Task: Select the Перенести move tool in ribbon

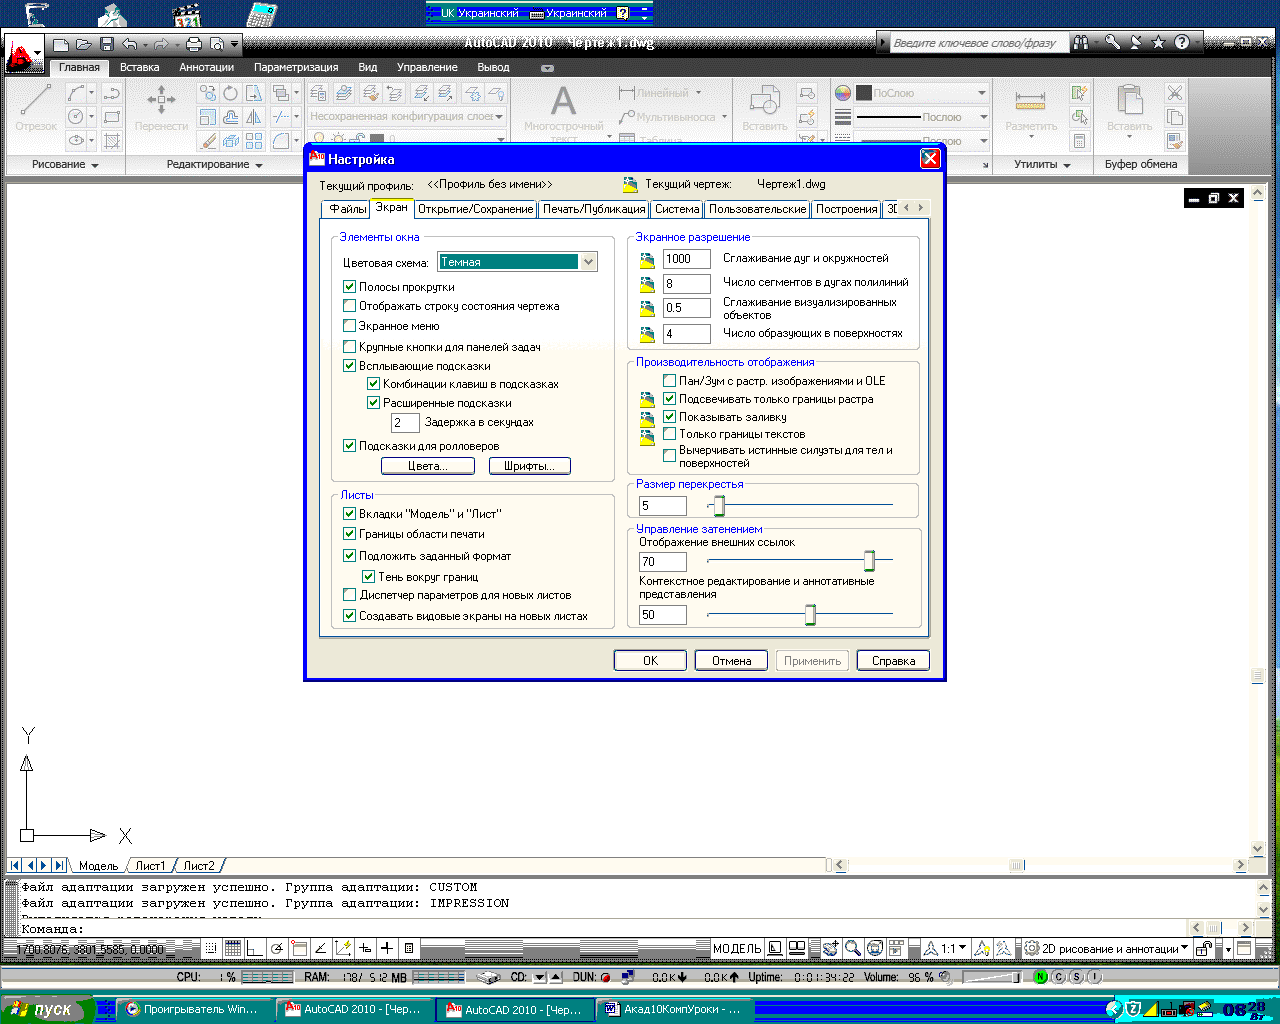Action: [x=161, y=106]
